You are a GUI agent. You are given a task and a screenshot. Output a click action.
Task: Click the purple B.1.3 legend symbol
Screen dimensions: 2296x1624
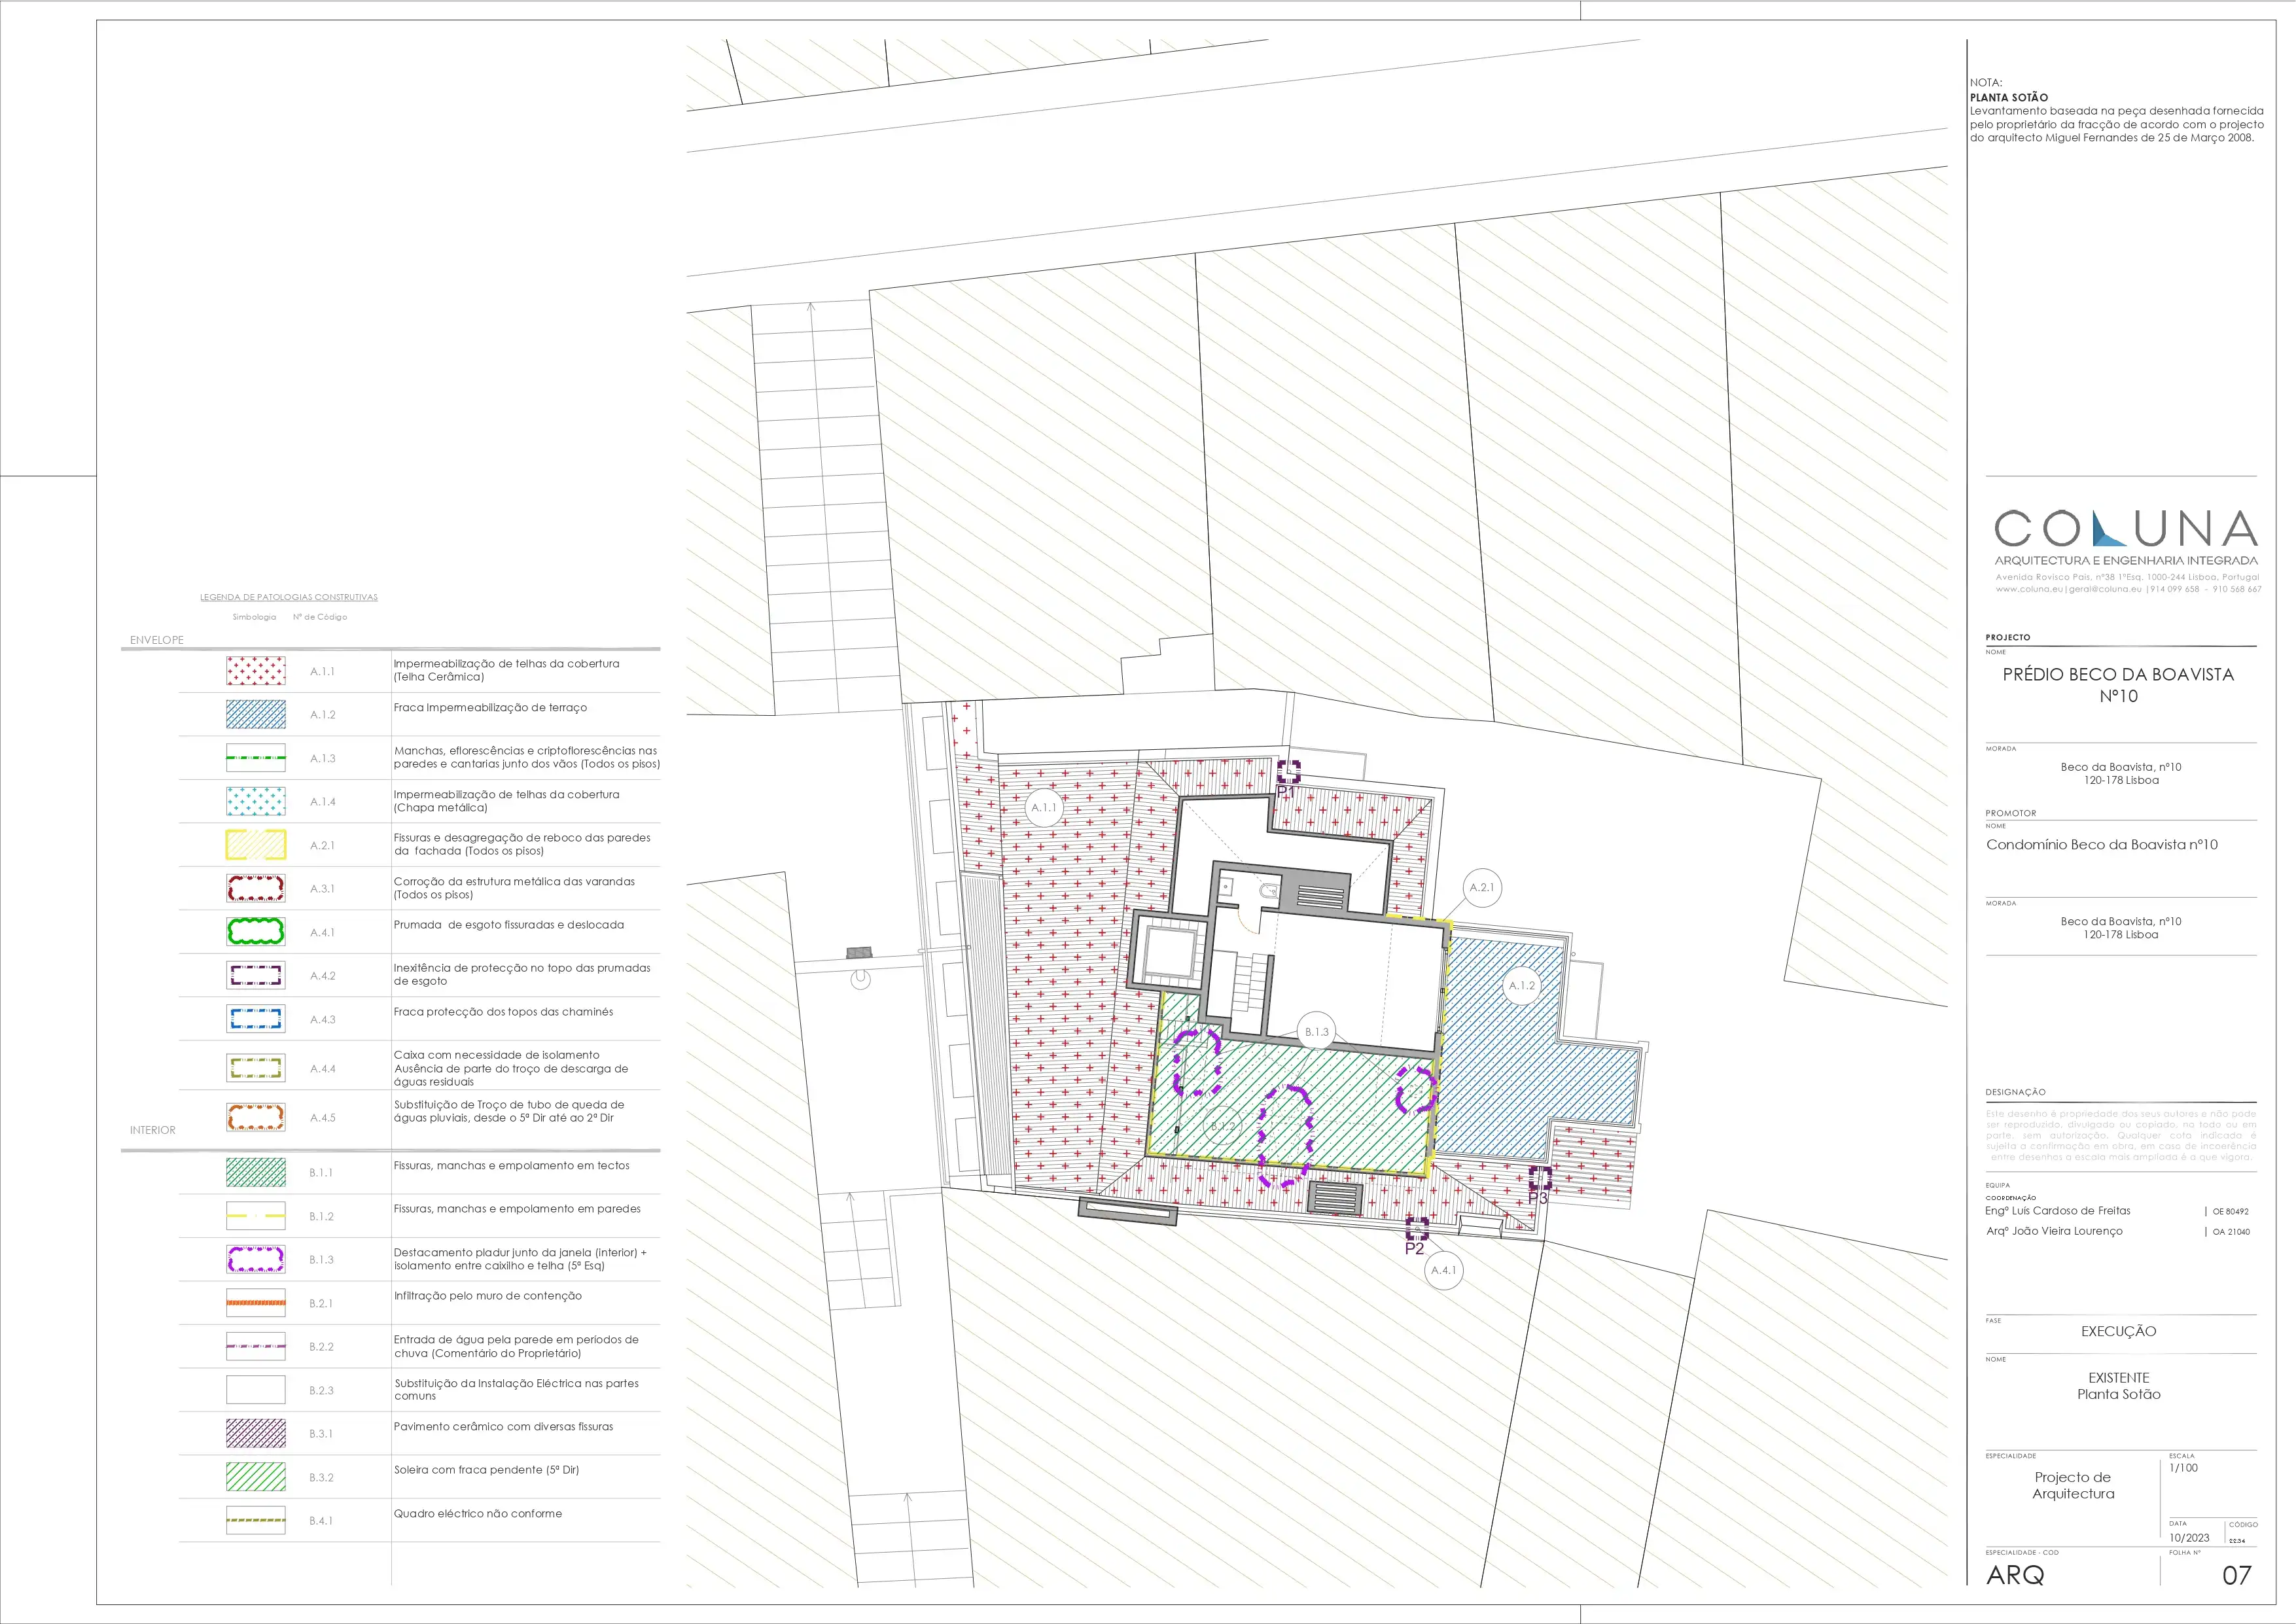click(x=256, y=1259)
